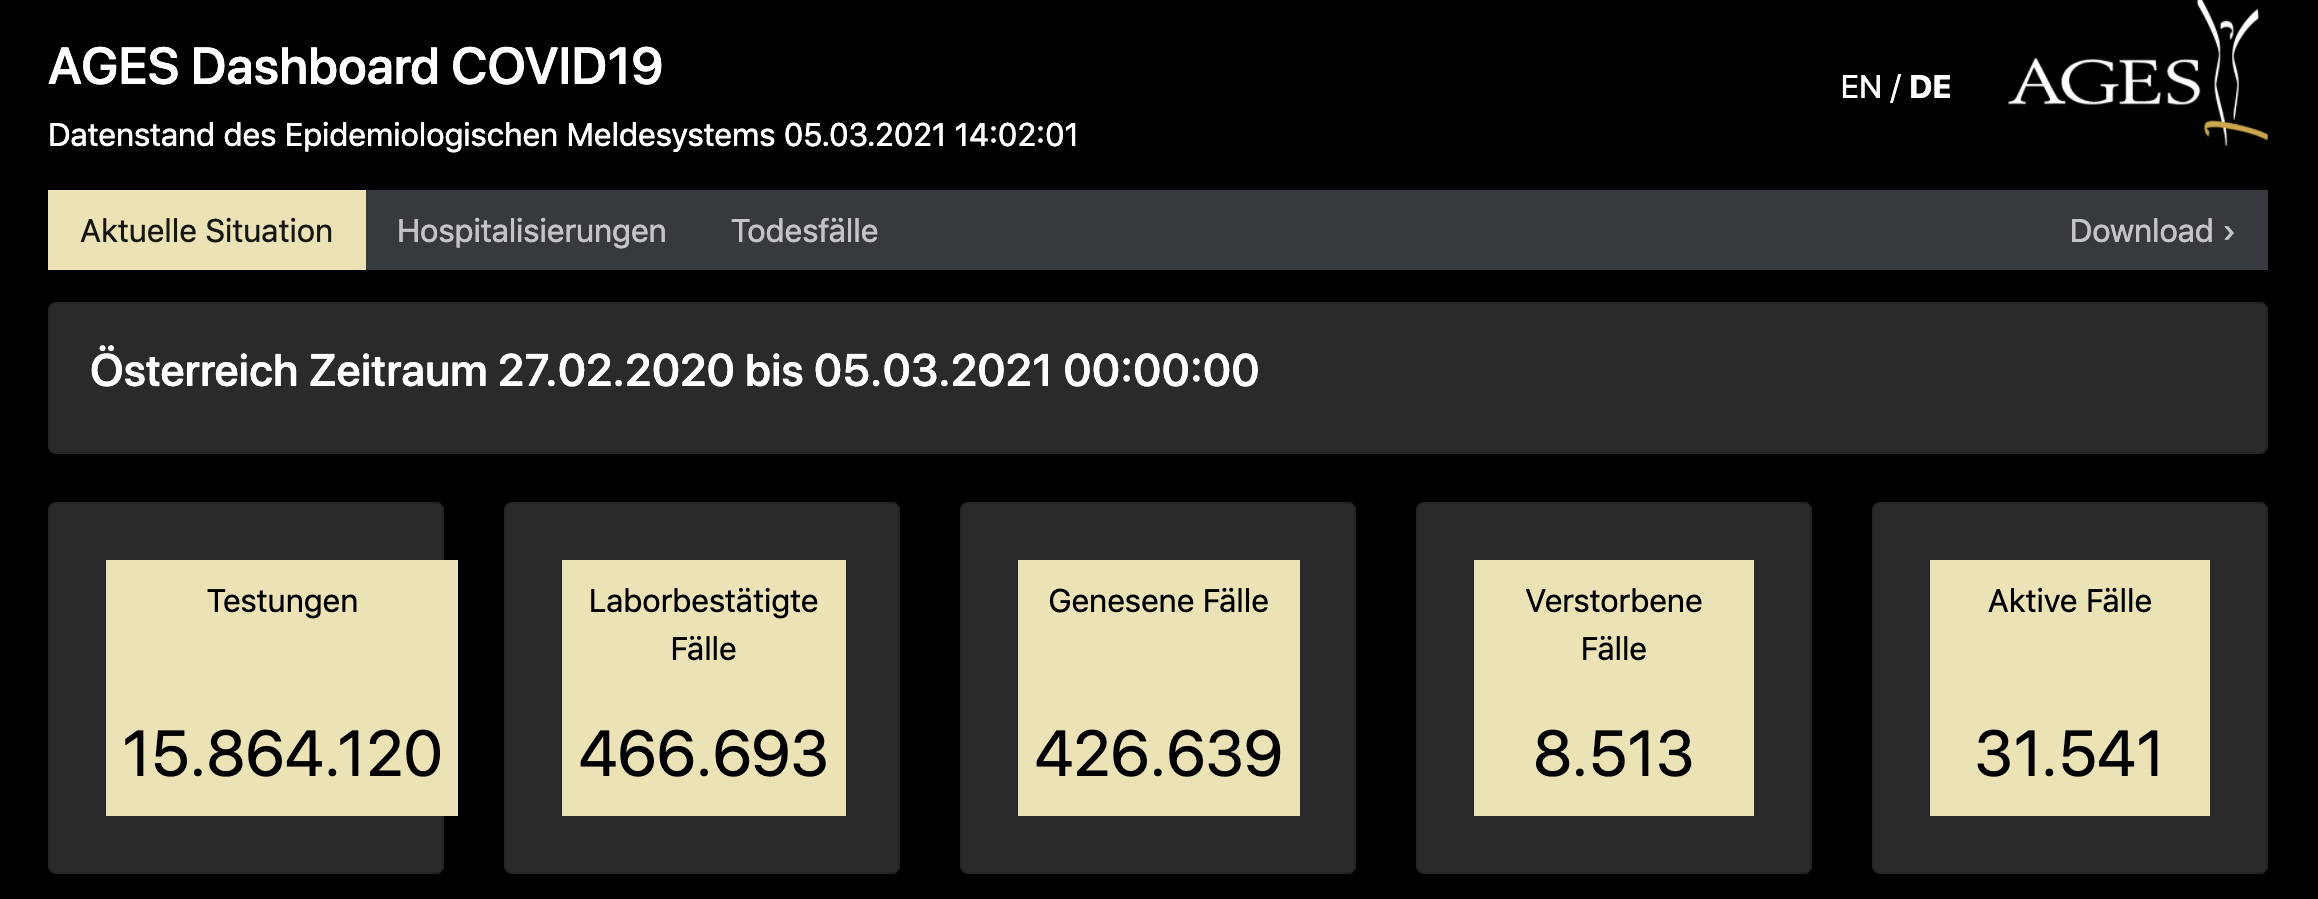Screen dimensions: 2318x899
Task: Select the DE language option
Action: (1929, 88)
